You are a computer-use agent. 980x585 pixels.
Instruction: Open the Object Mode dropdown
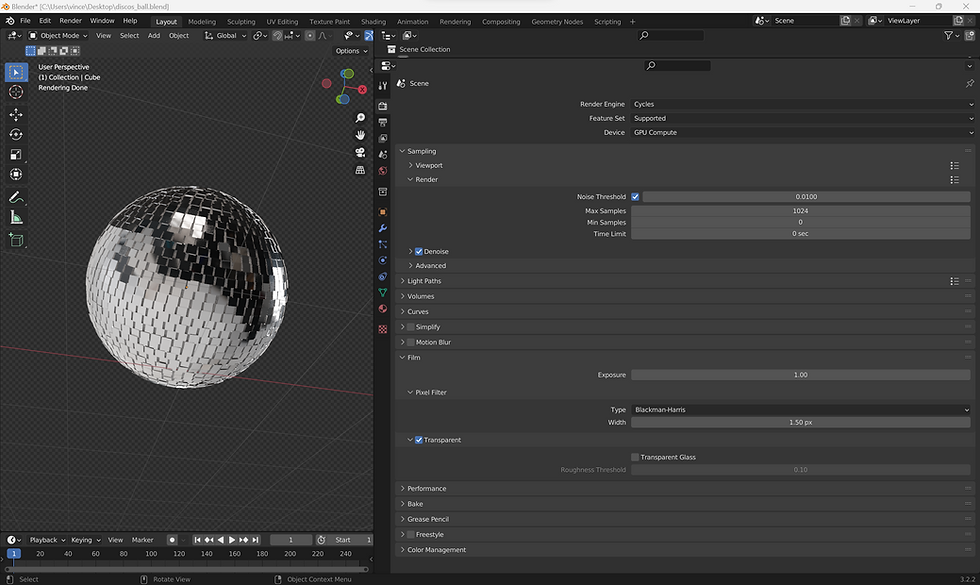(58, 36)
